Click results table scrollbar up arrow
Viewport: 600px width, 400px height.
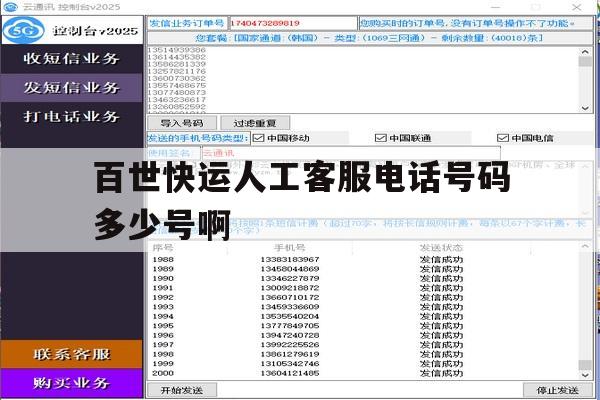pyautogui.click(x=585, y=247)
